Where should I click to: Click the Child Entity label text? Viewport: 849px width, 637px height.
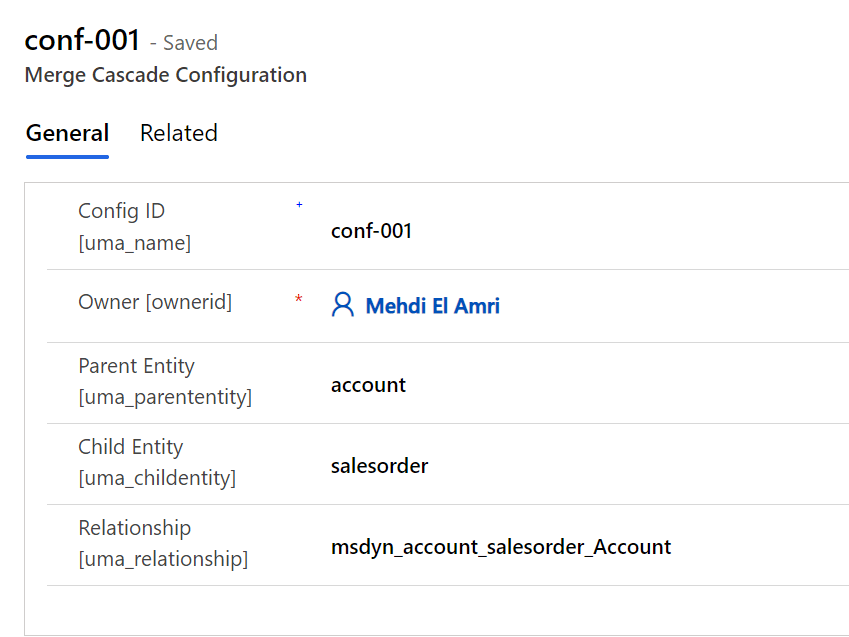click(x=131, y=447)
